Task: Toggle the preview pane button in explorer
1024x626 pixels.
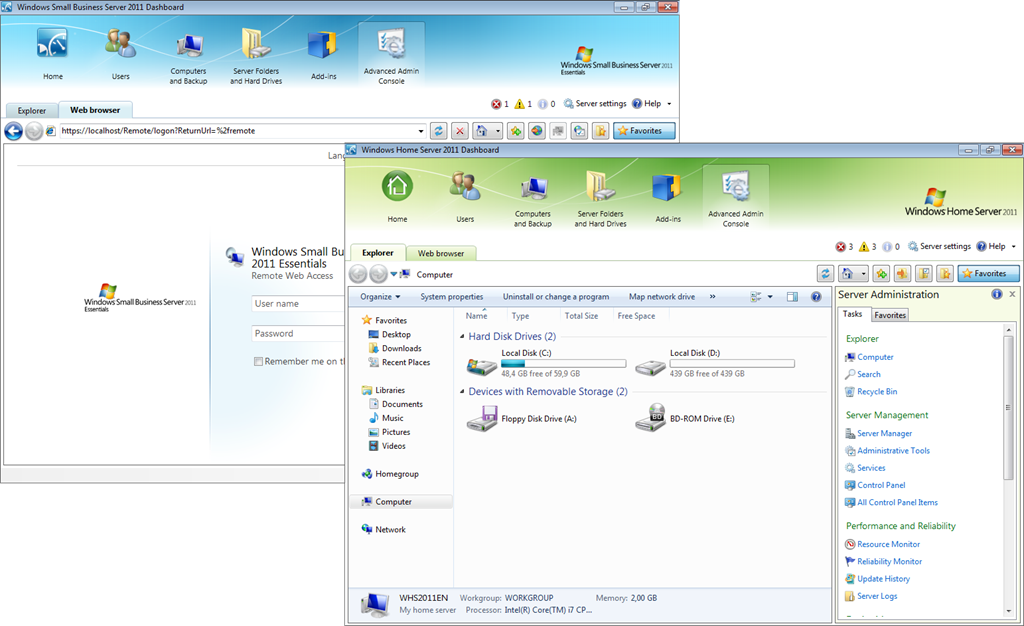Action: tap(792, 297)
